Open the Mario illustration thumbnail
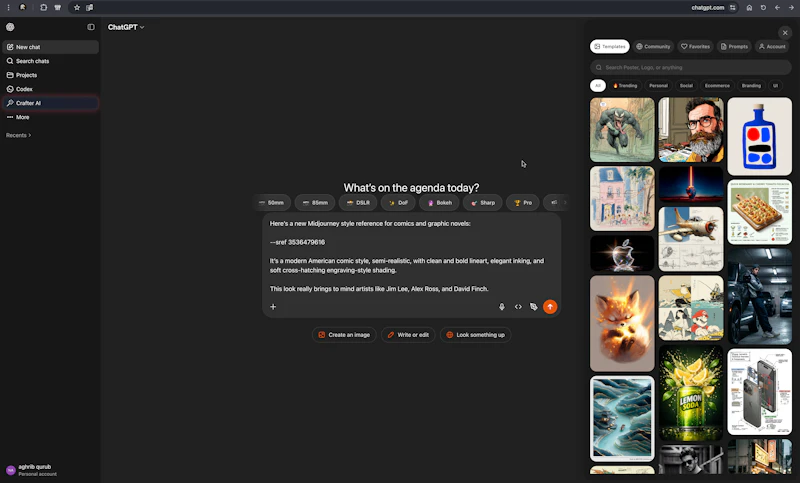The width and height of the screenshot is (800, 483). (x=691, y=308)
